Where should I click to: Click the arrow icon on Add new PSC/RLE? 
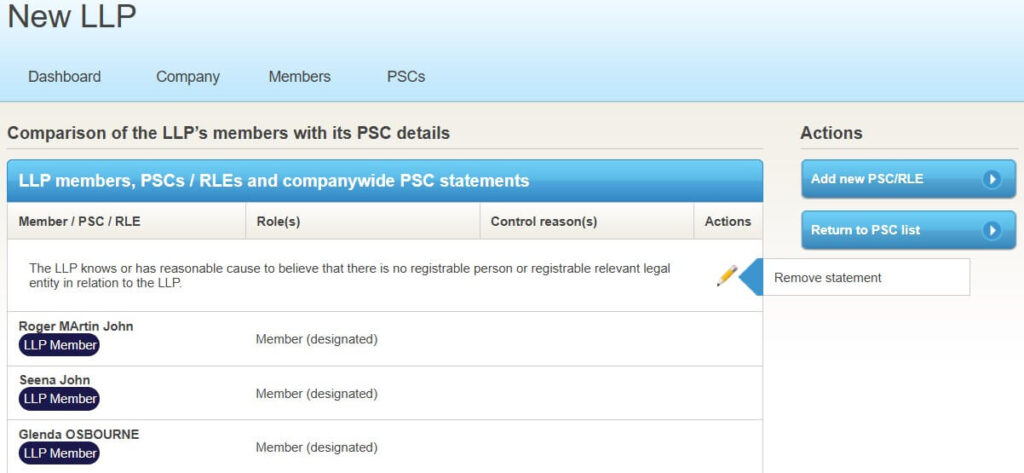tap(991, 179)
